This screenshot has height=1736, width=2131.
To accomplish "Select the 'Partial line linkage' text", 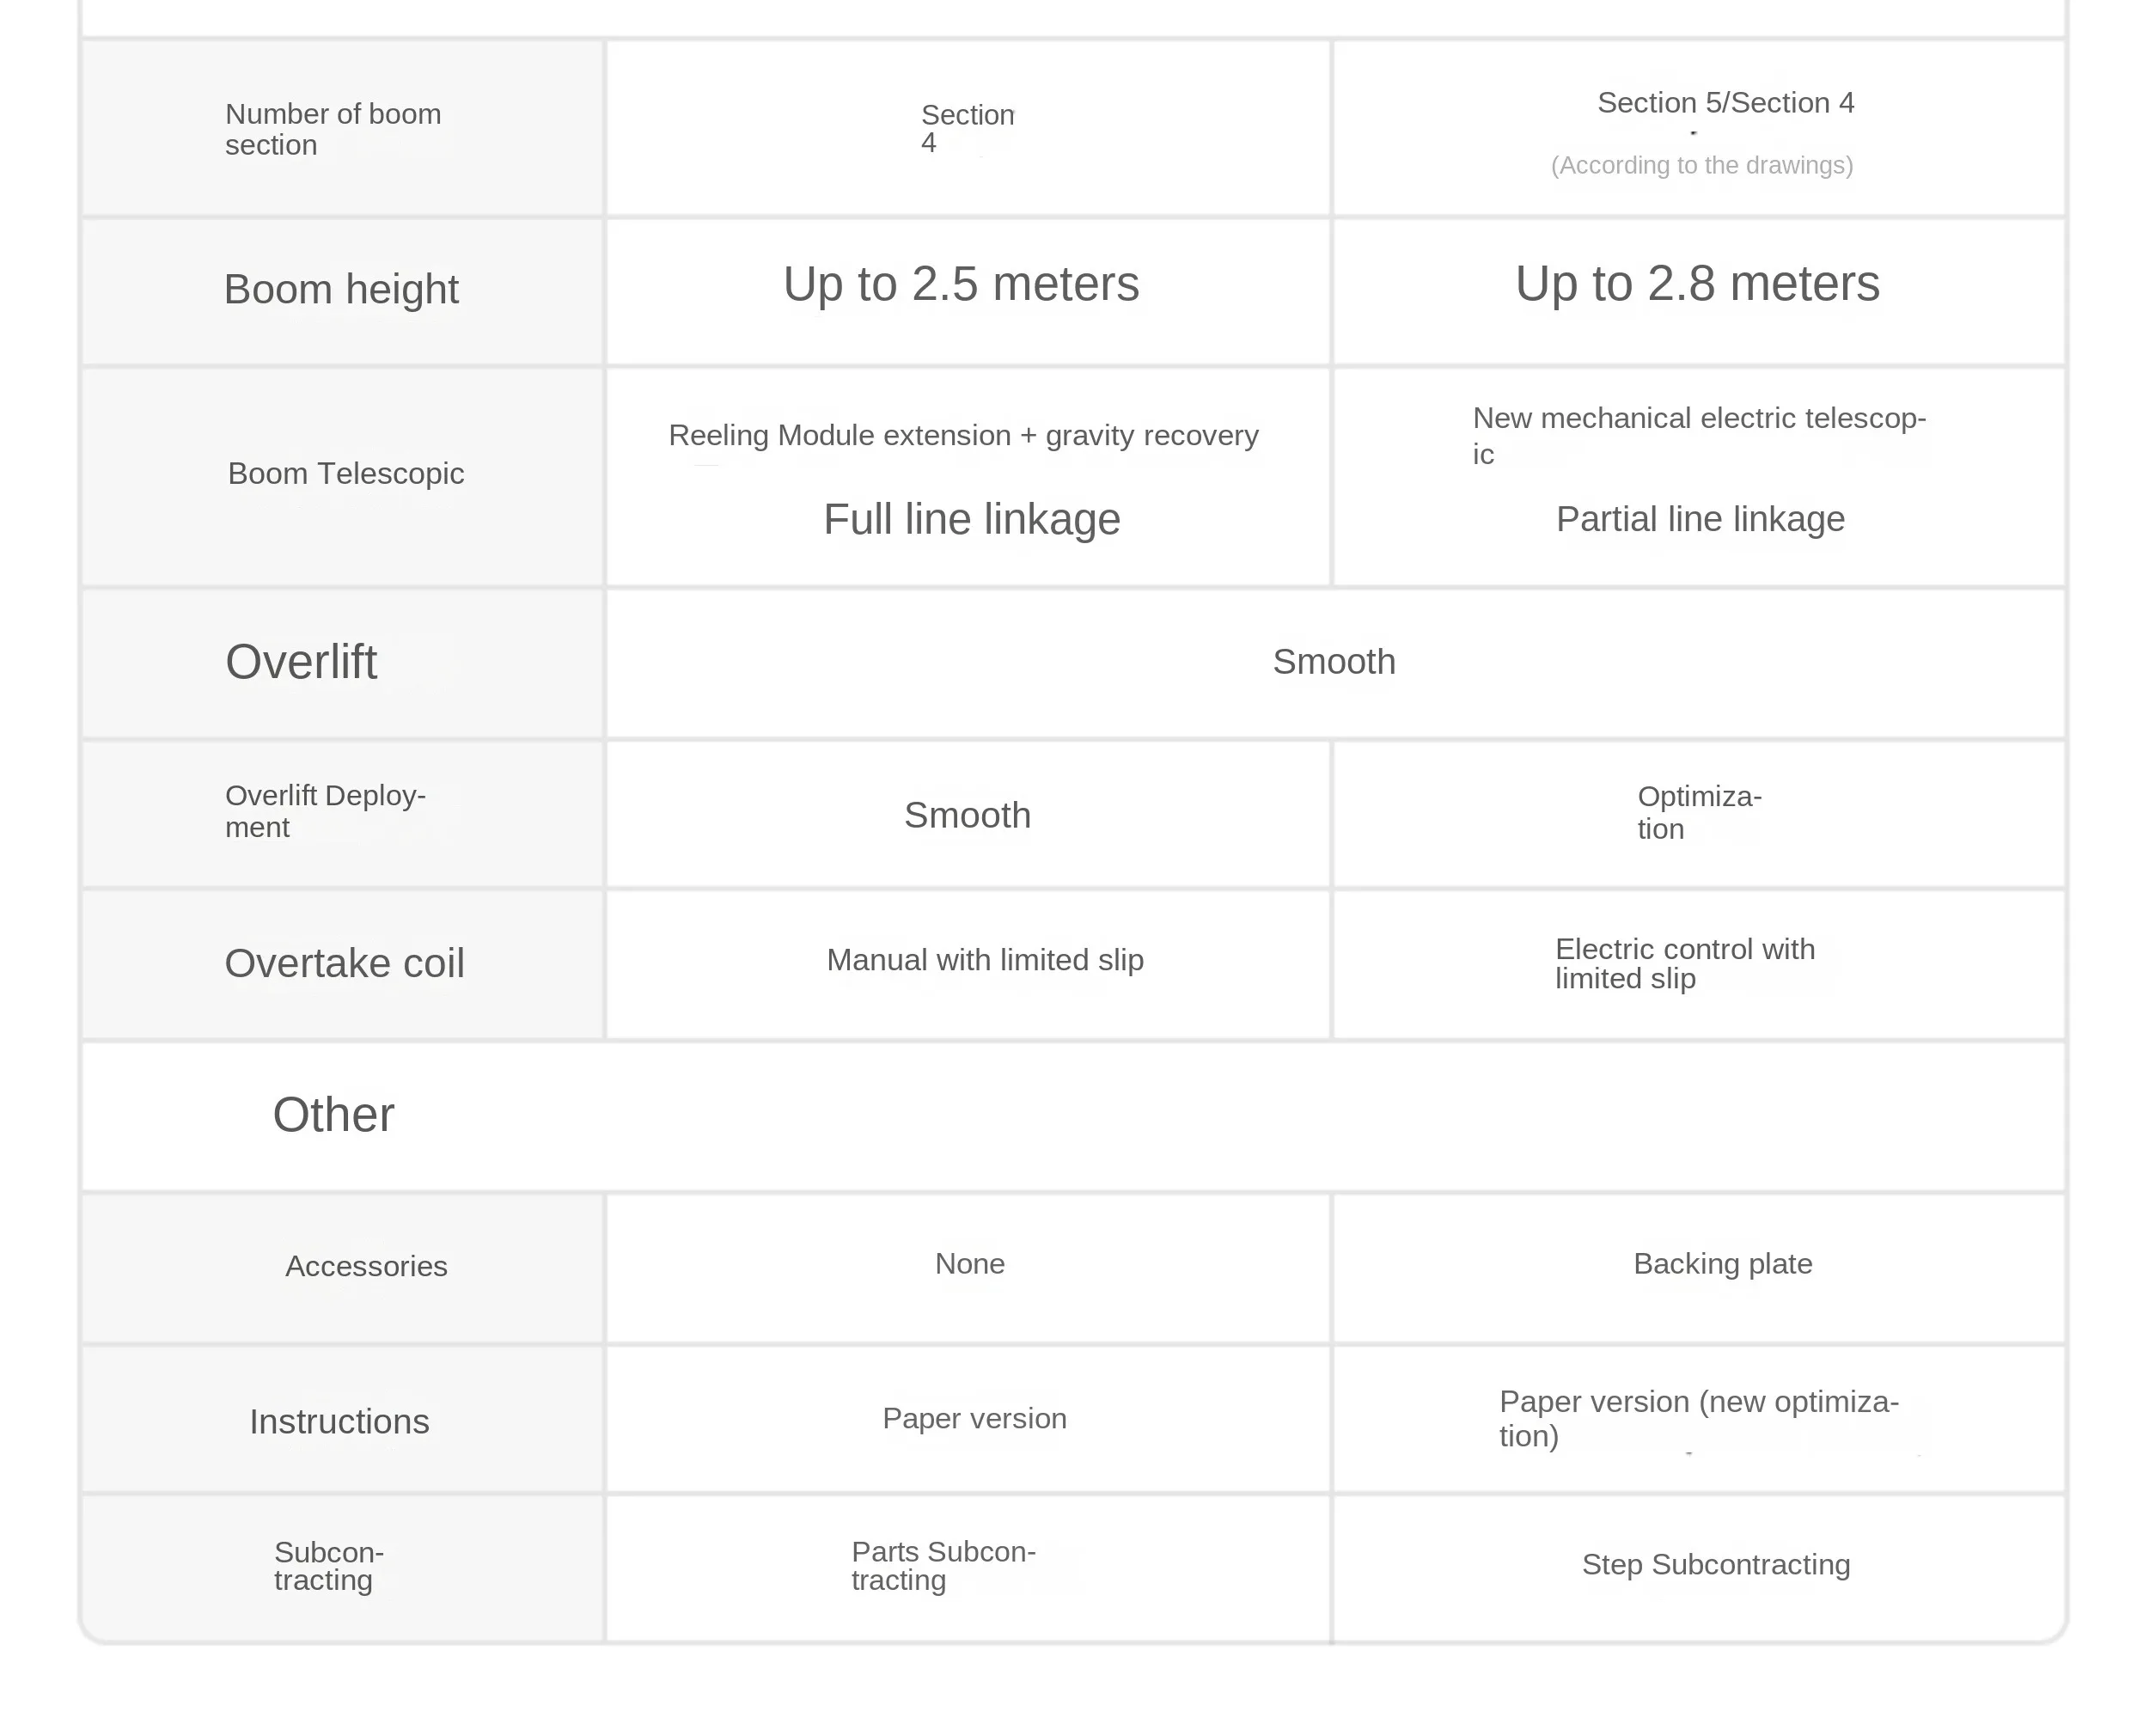I will [1700, 520].
